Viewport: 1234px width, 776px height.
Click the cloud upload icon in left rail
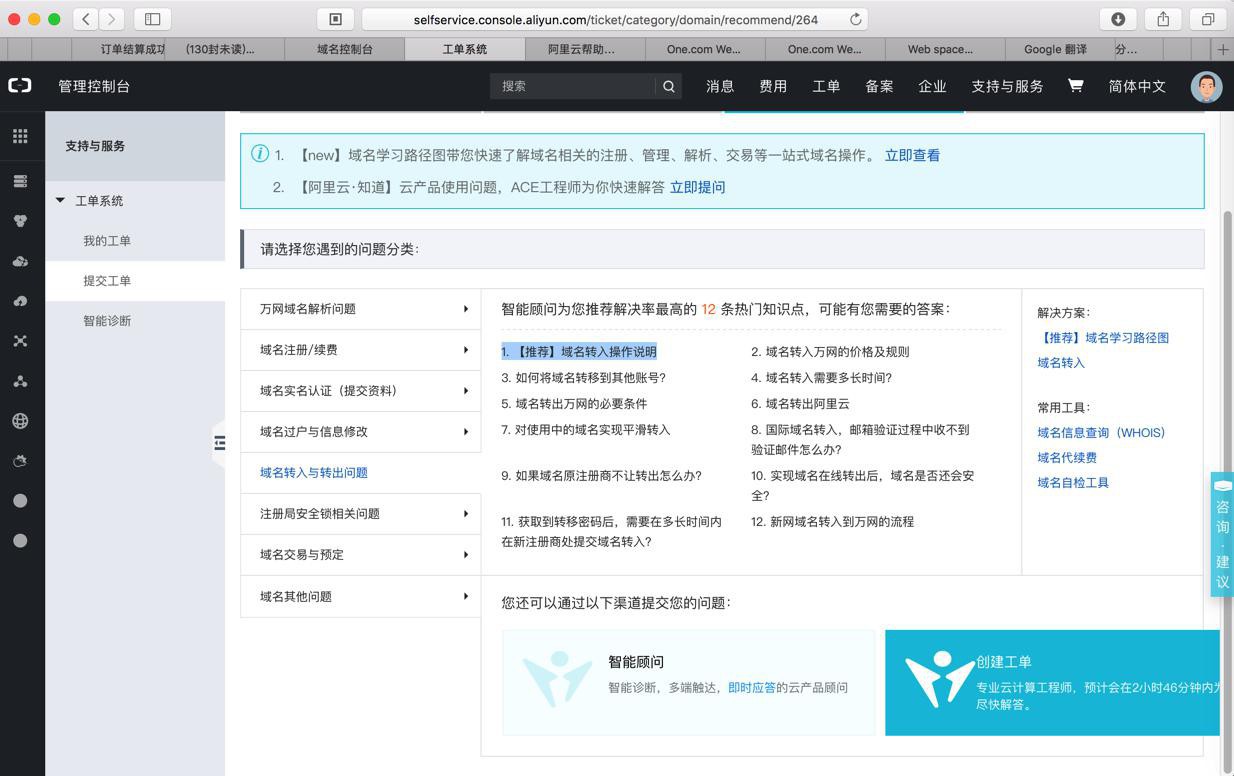20,301
